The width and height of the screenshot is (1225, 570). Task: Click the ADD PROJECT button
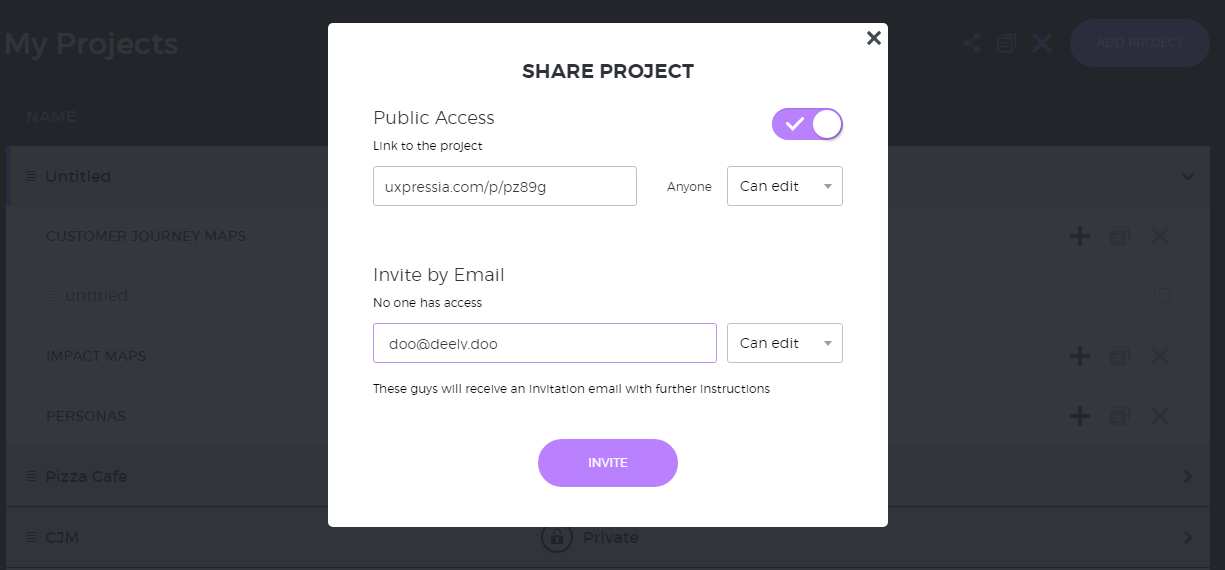[x=1140, y=43]
